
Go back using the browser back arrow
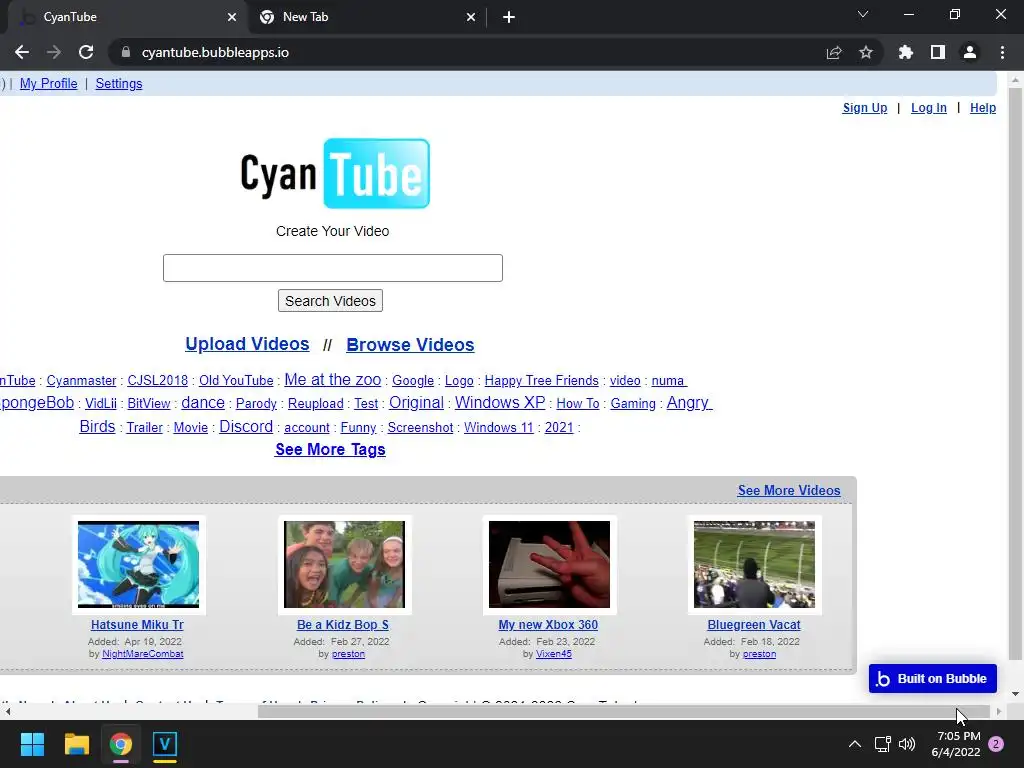pyautogui.click(x=22, y=52)
